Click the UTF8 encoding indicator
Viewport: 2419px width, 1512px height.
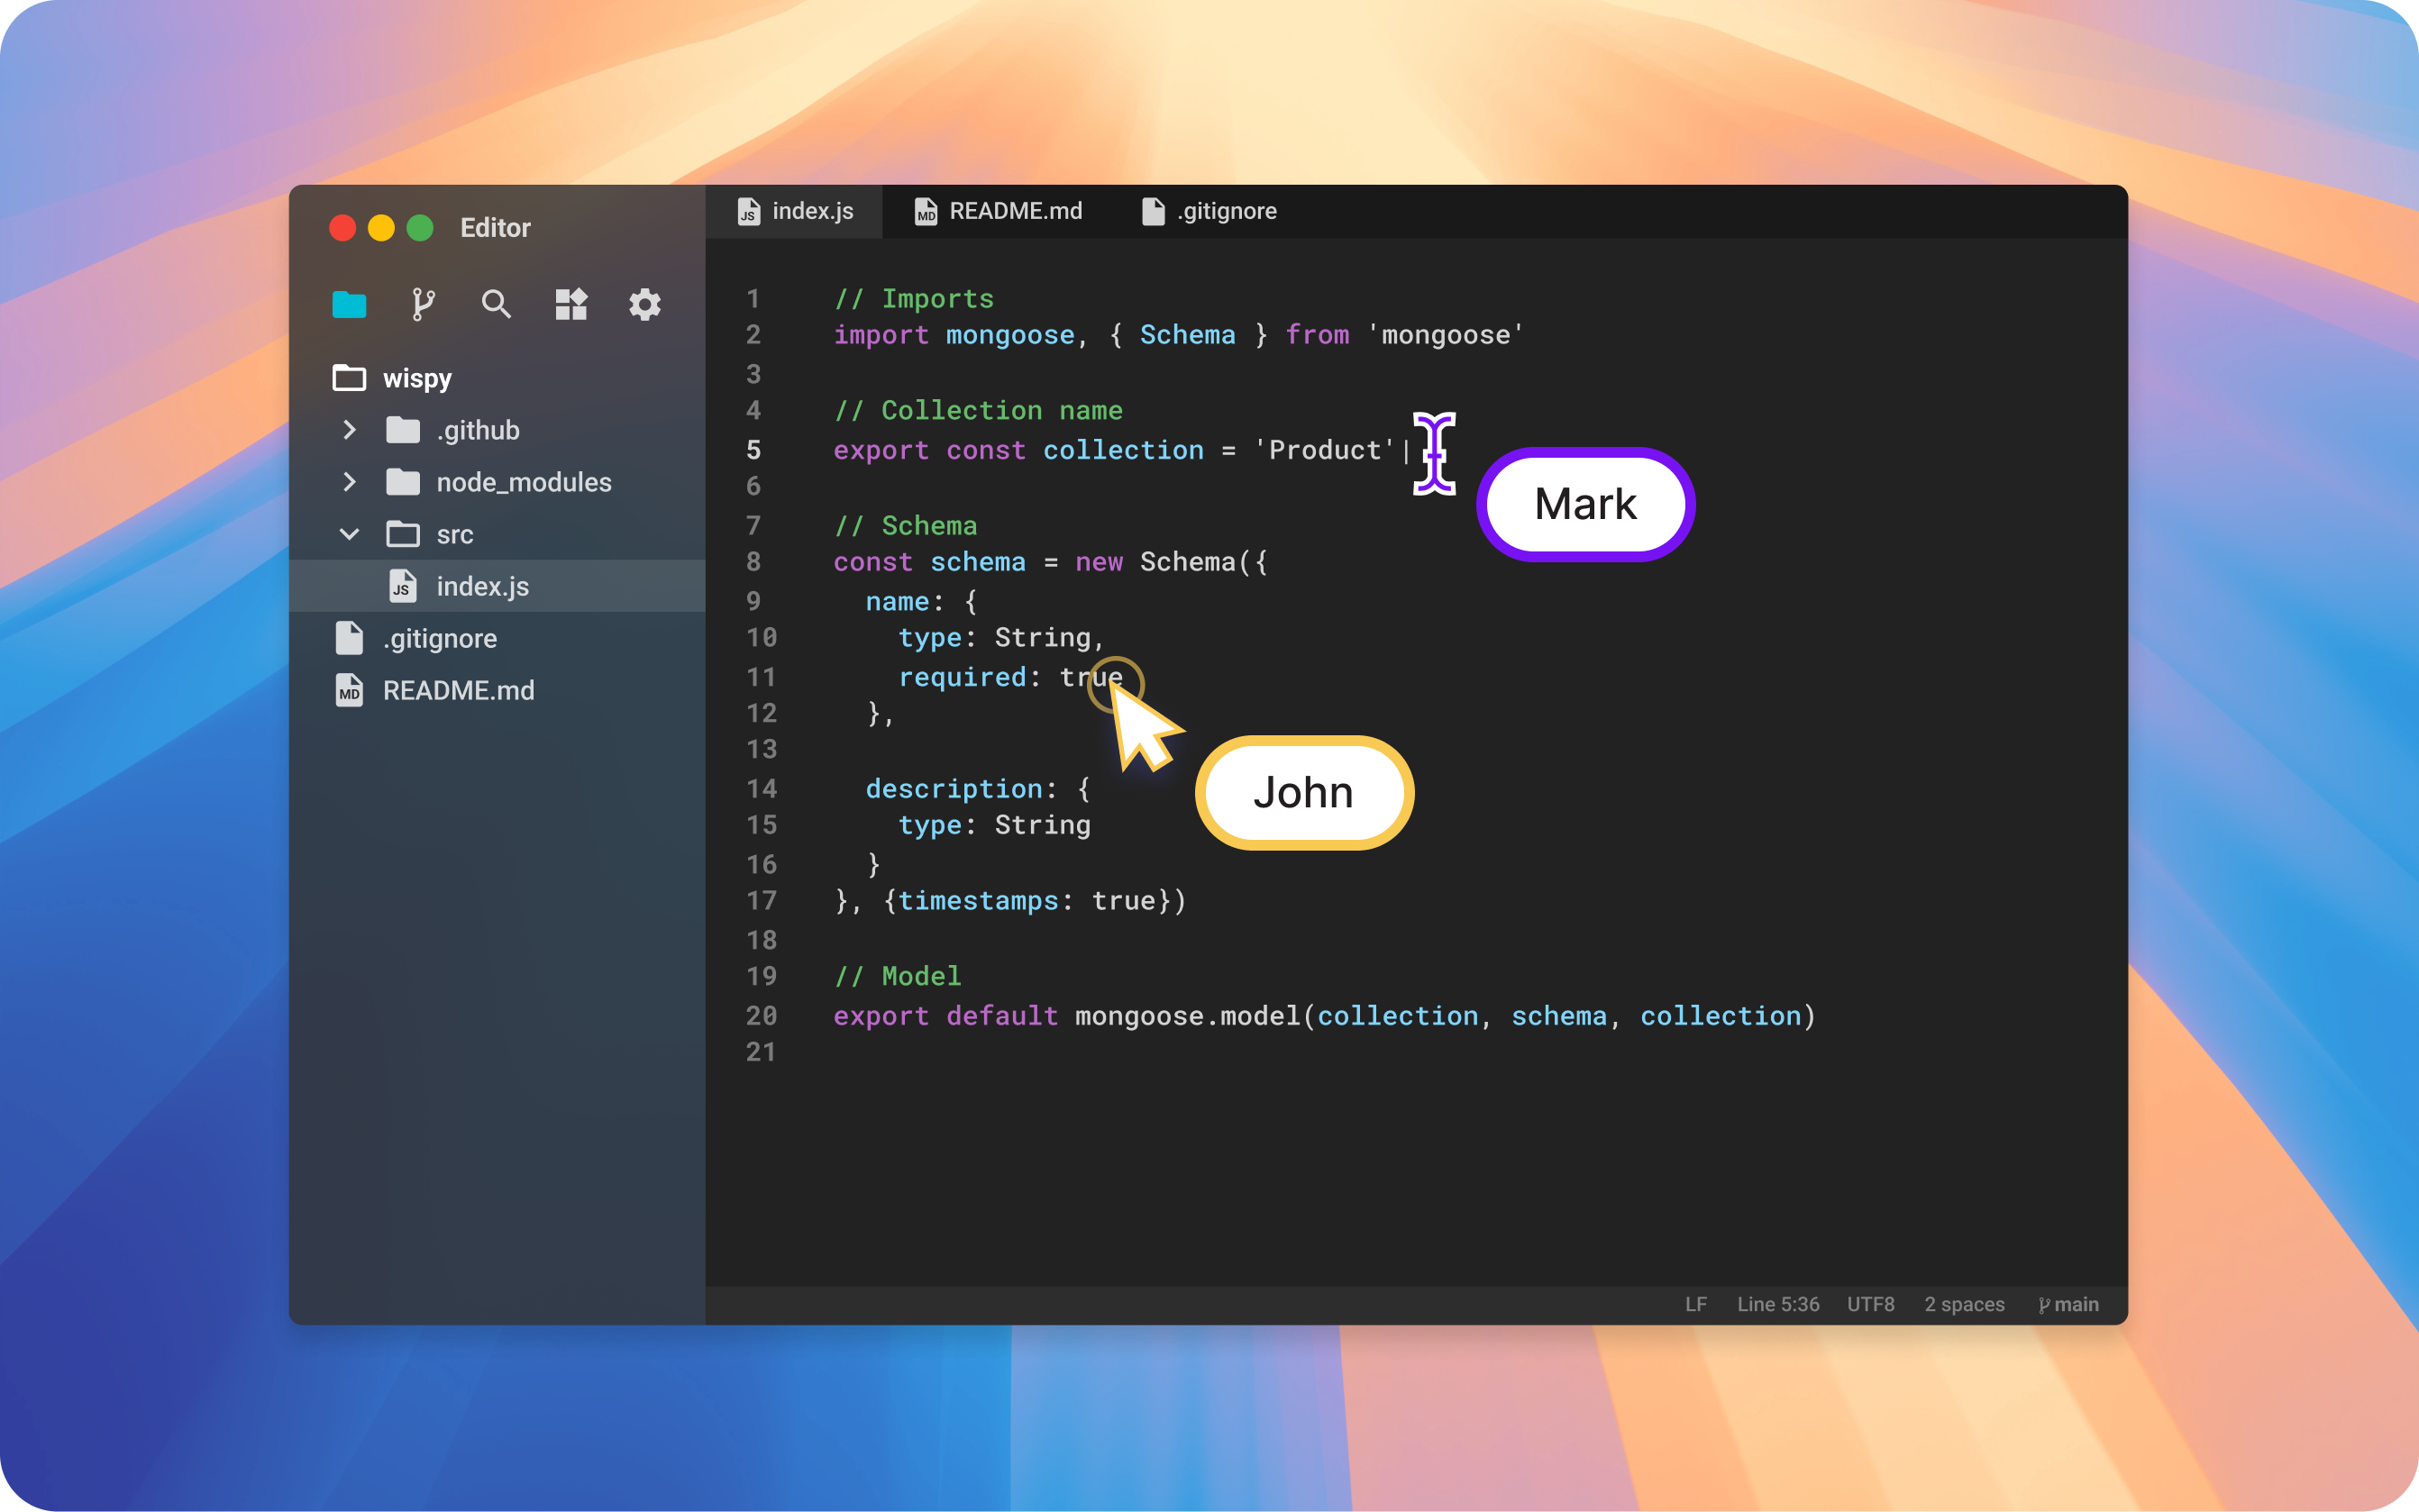tap(1870, 1305)
